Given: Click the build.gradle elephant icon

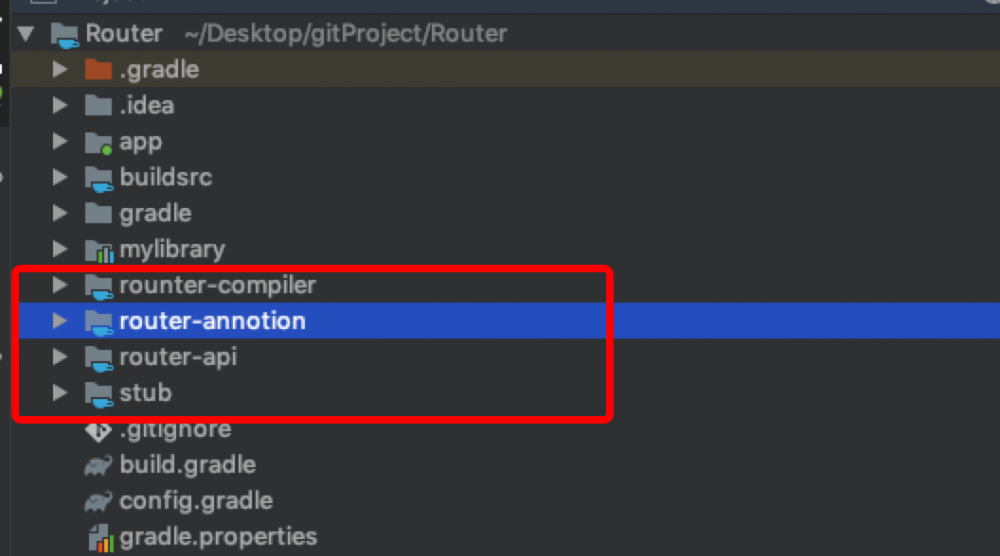Looking at the screenshot, I should coord(98,466).
